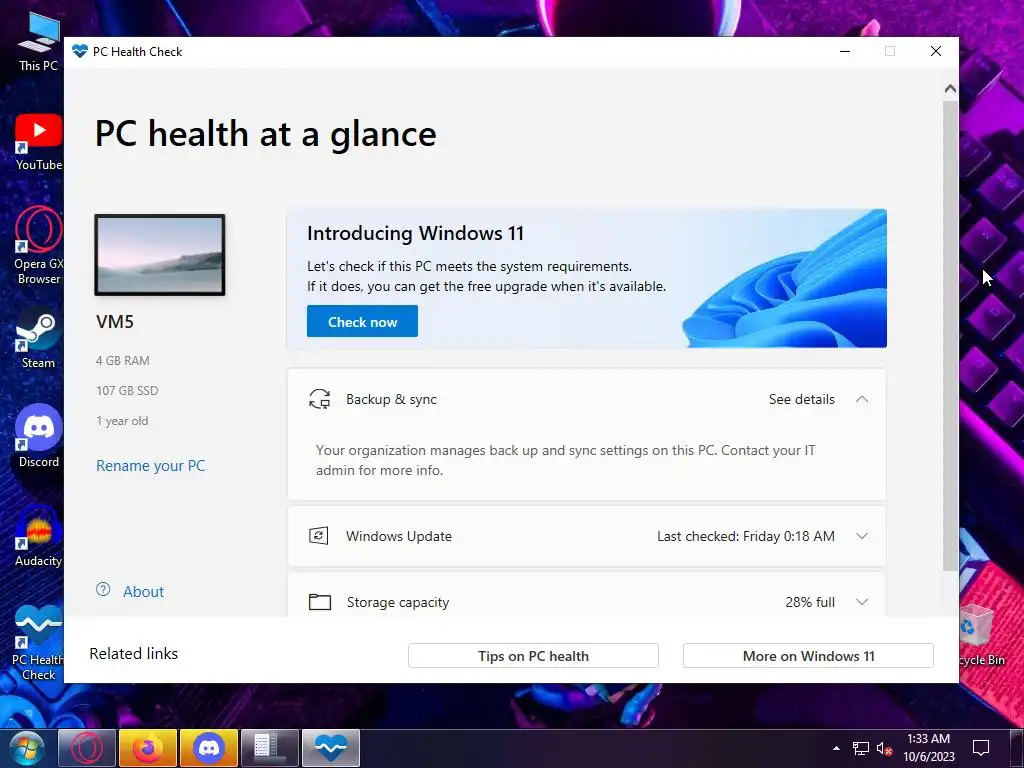Expand the Windows Update section
This screenshot has height=768, width=1024.
[862, 536]
